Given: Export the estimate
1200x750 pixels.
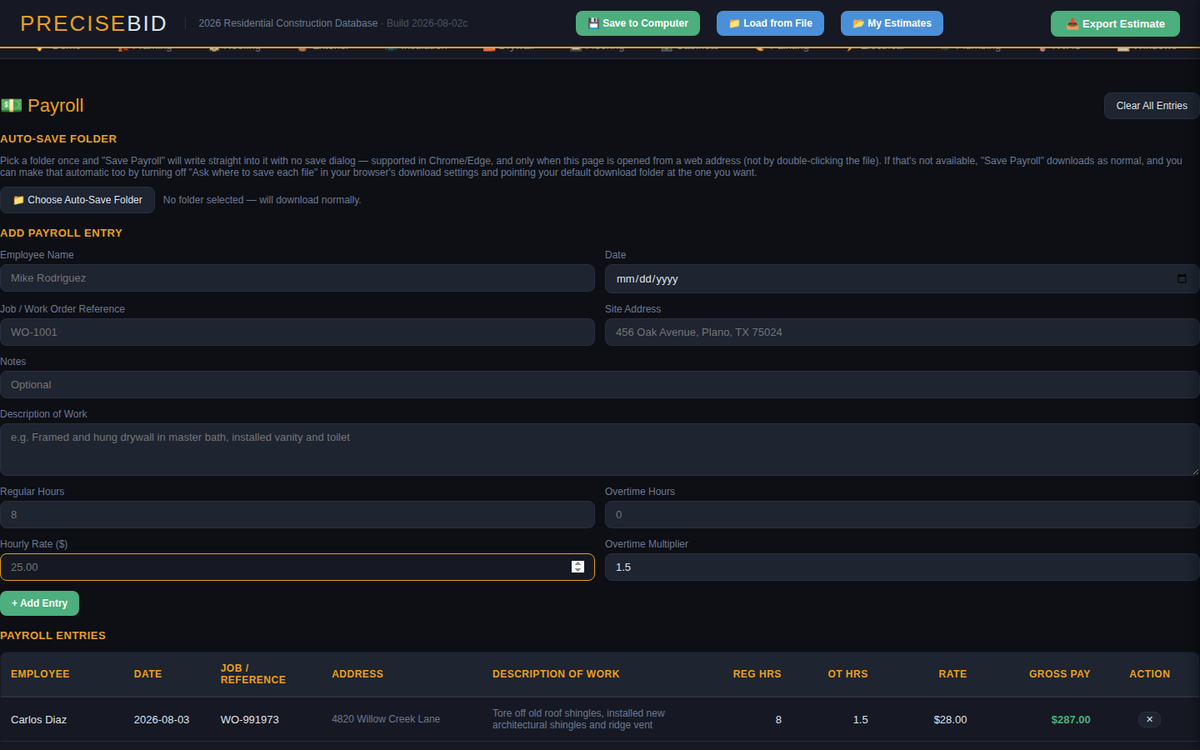Looking at the screenshot, I should click(x=1115, y=24).
